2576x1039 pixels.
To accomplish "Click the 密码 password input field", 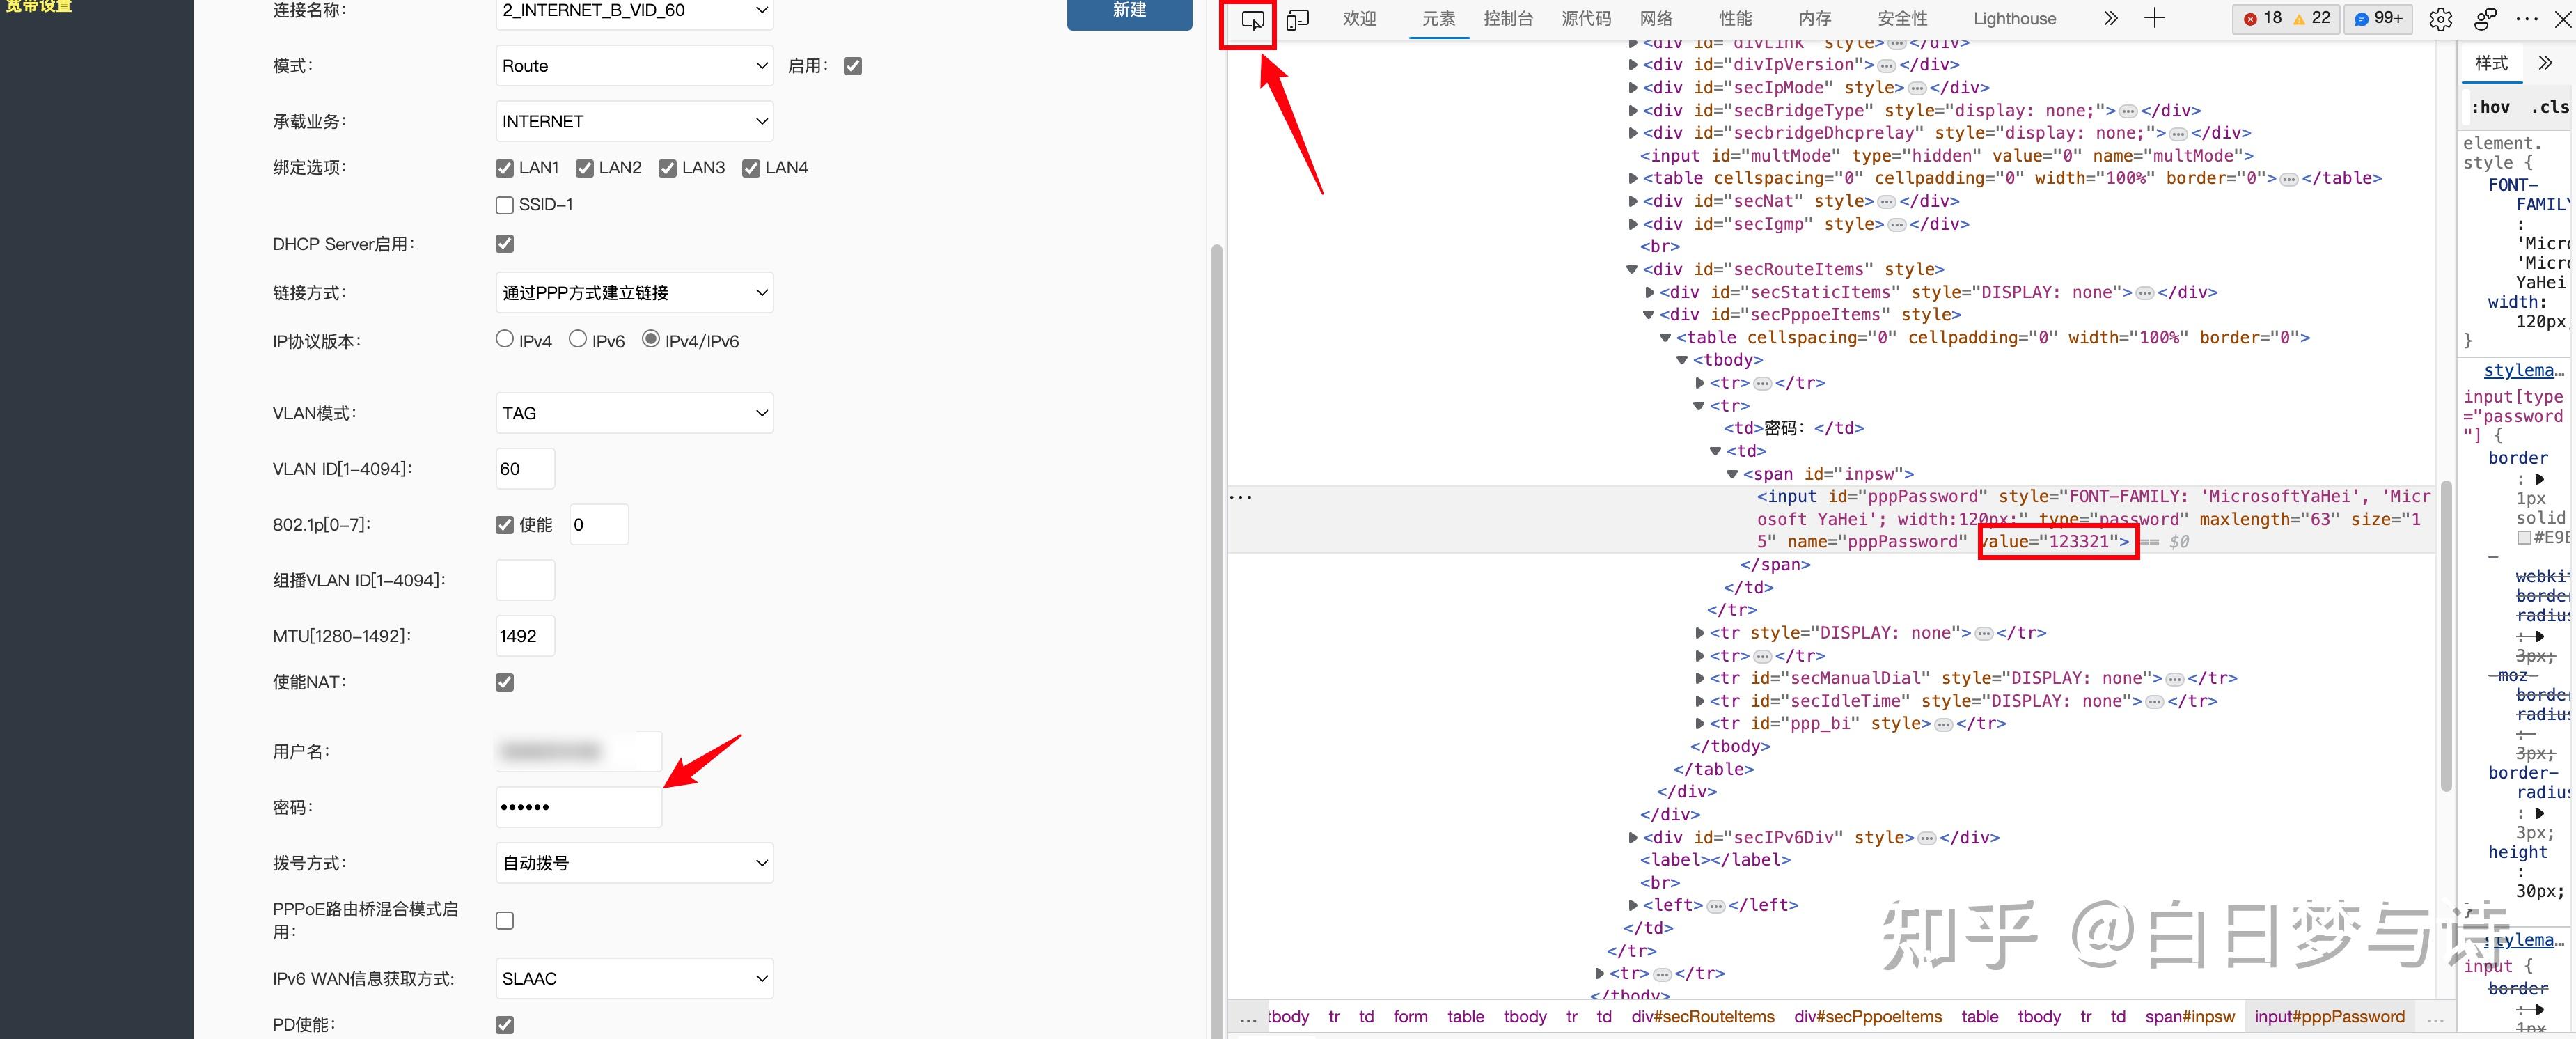I will pos(578,807).
